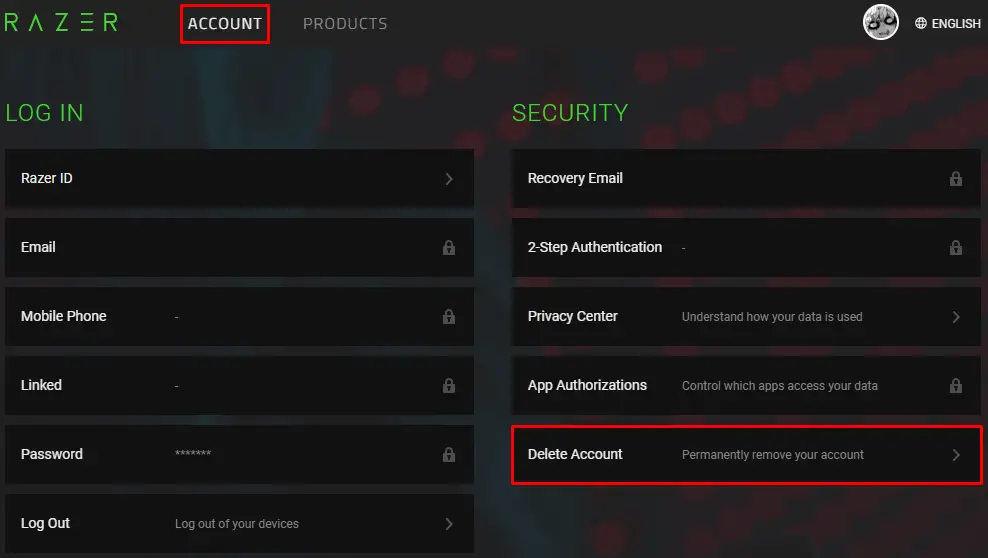Image resolution: width=988 pixels, height=558 pixels.
Task: Switch to the Products tab
Action: pos(345,23)
